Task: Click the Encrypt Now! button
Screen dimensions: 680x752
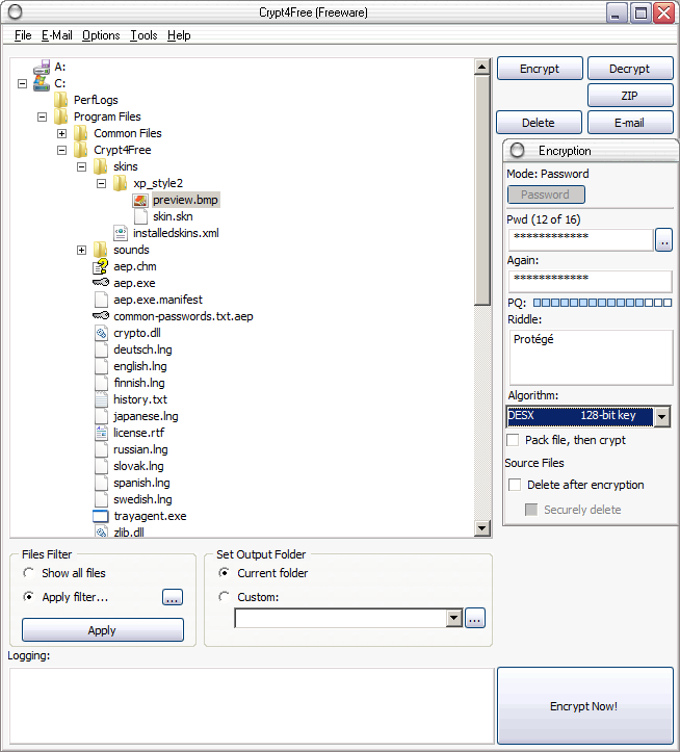Action: click(x=585, y=705)
